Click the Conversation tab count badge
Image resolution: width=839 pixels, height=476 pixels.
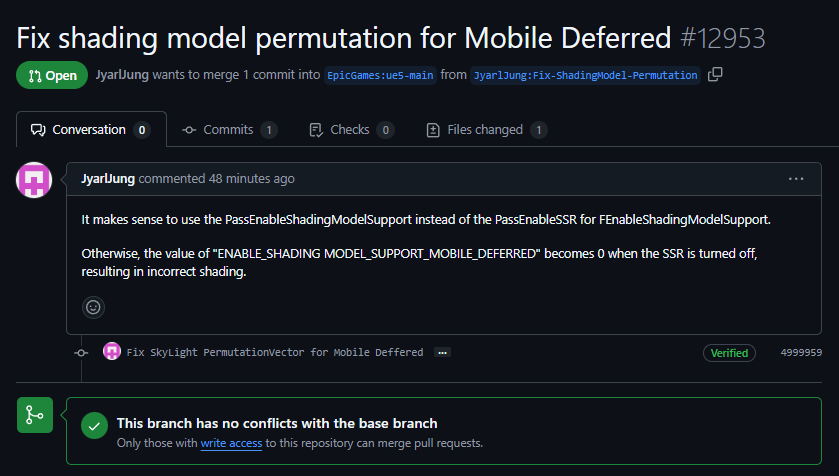click(x=142, y=130)
